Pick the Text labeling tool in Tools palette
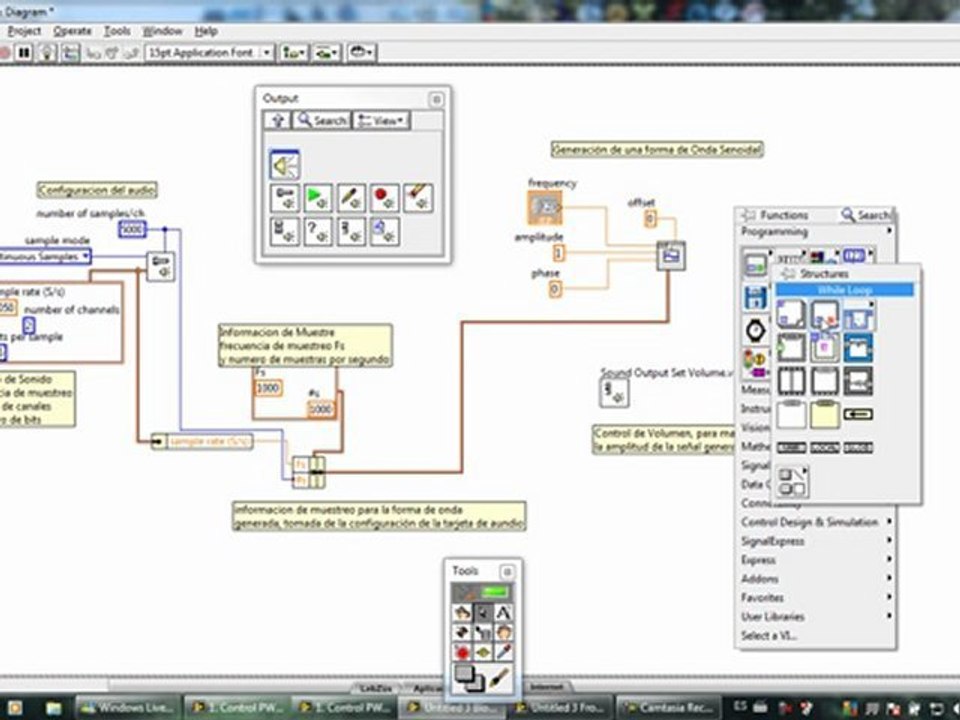 click(x=503, y=612)
